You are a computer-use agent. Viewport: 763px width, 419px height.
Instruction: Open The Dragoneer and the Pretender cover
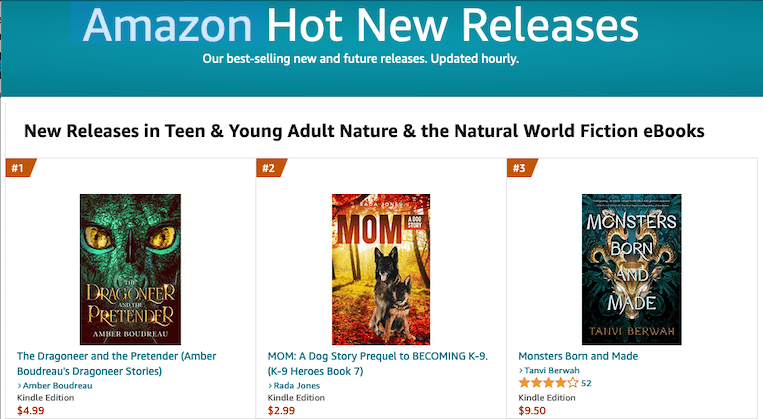tap(130, 270)
